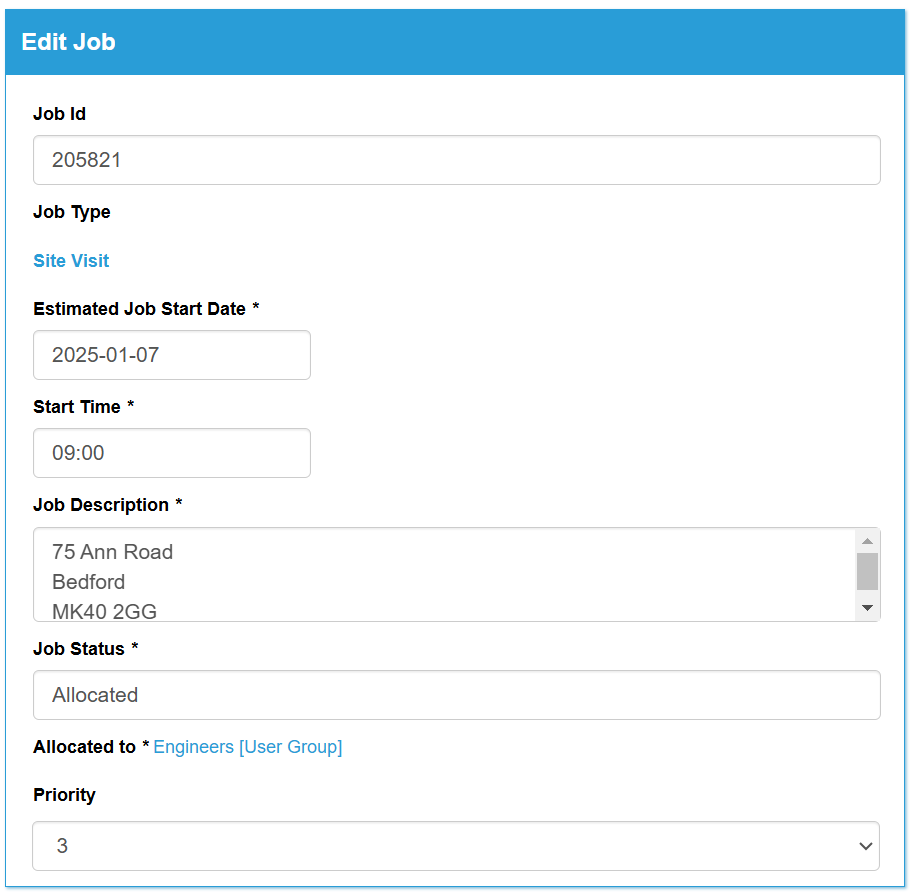Viewport: 913px width, 895px height.
Task: Click the Job Type label
Action: pyautogui.click(x=72, y=213)
